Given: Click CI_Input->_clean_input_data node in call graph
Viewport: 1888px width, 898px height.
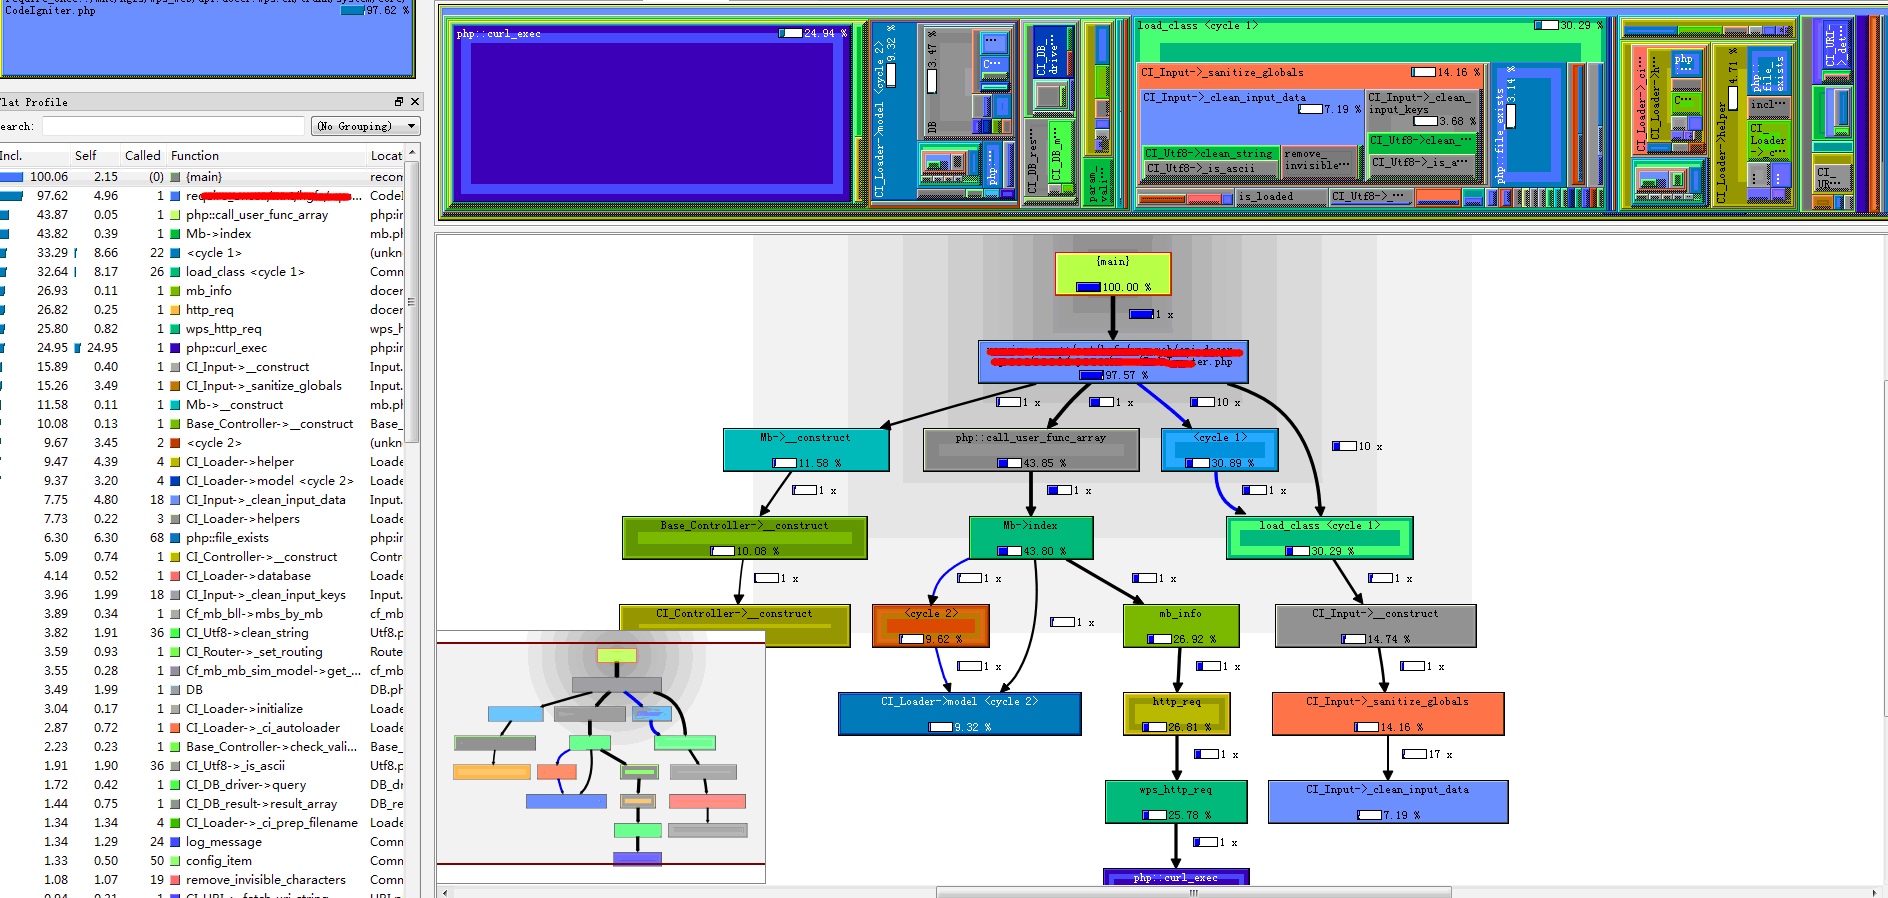Looking at the screenshot, I should coord(1388,802).
